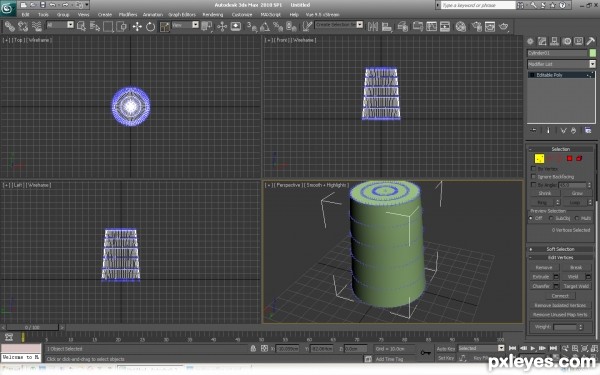The width and height of the screenshot is (600, 375).
Task: Click the Target Weld button
Action: pyautogui.click(x=576, y=286)
